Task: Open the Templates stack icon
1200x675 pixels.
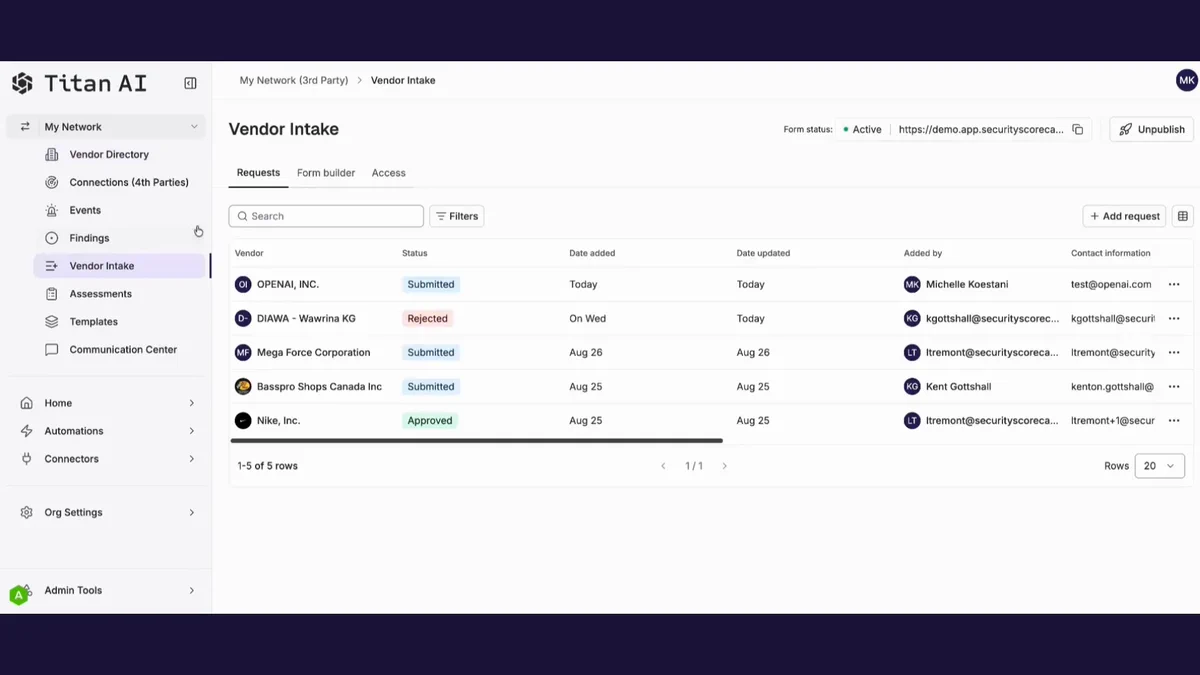Action: click(52, 322)
